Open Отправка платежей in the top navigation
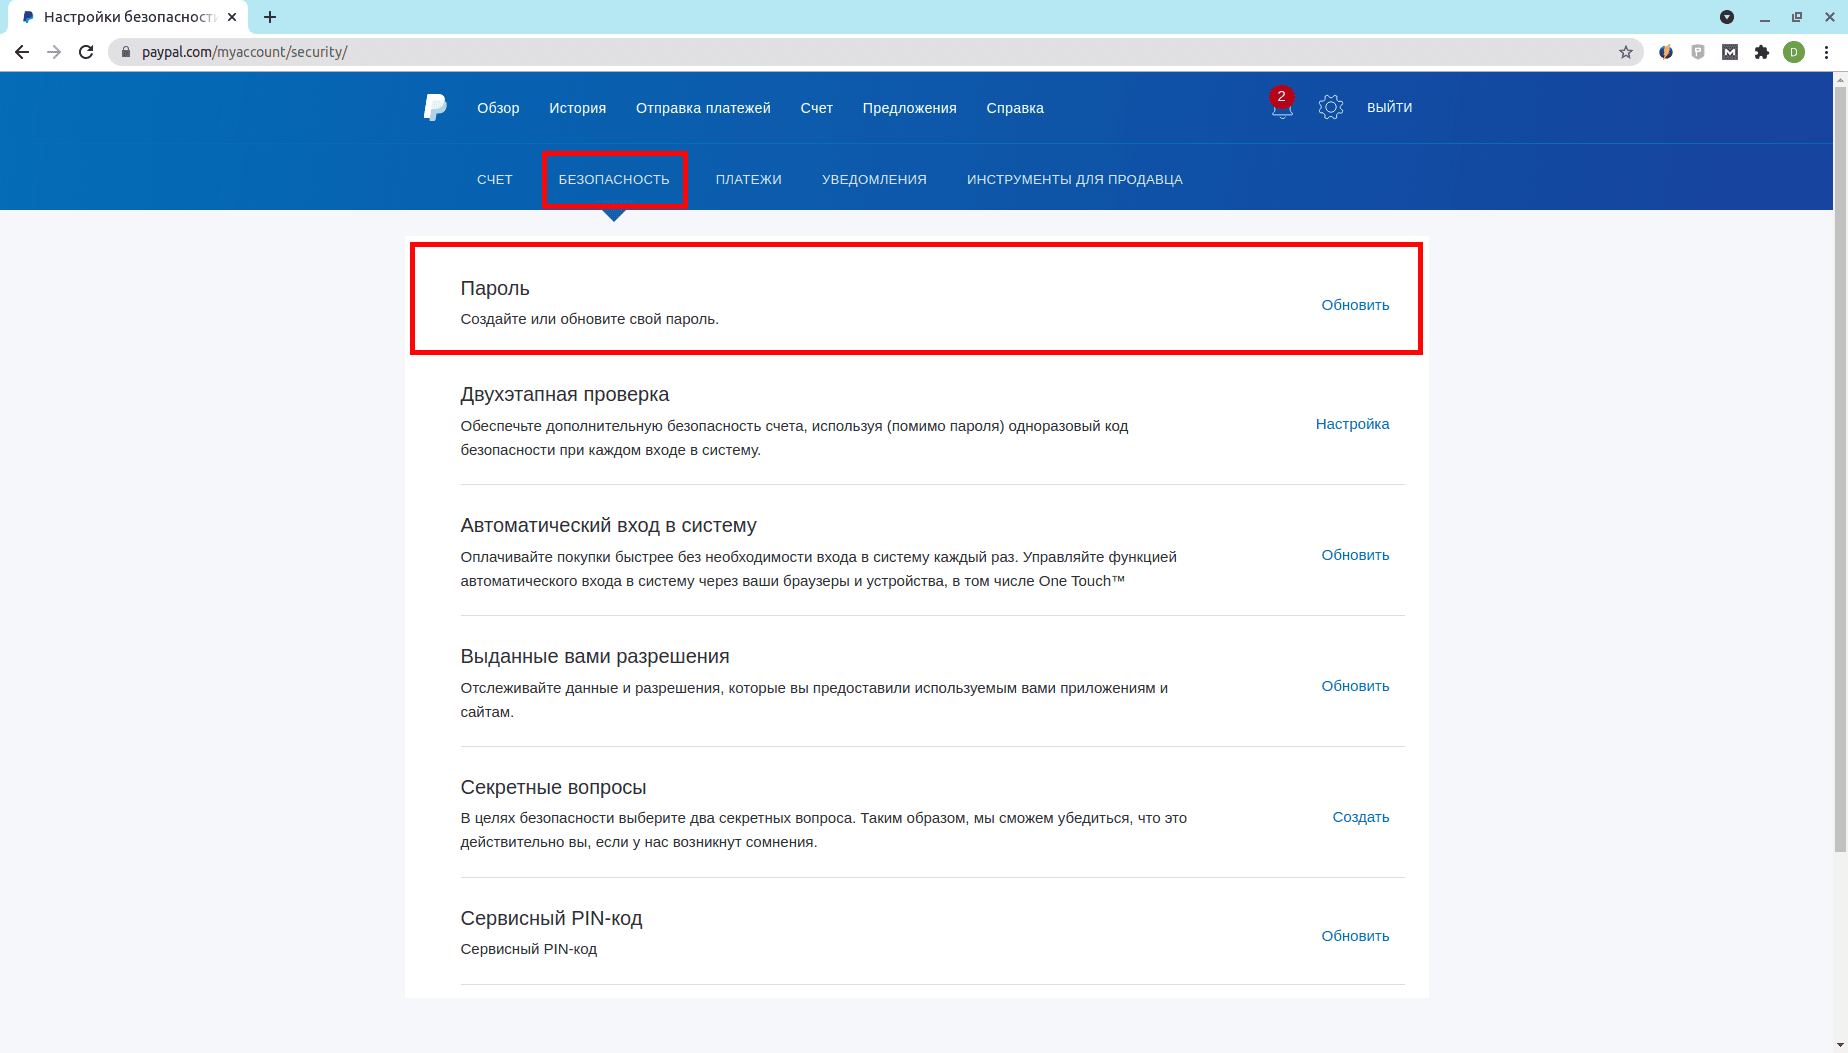1848x1053 pixels. tap(703, 108)
